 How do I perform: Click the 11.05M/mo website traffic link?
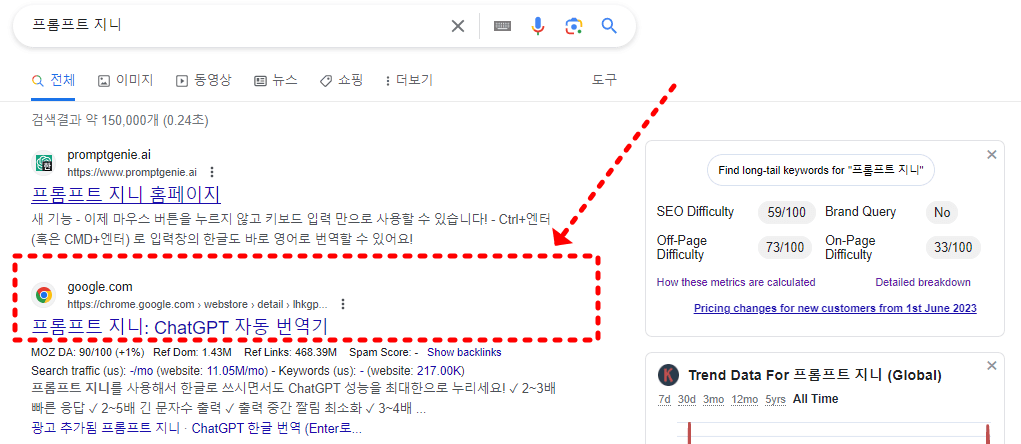pos(237,371)
